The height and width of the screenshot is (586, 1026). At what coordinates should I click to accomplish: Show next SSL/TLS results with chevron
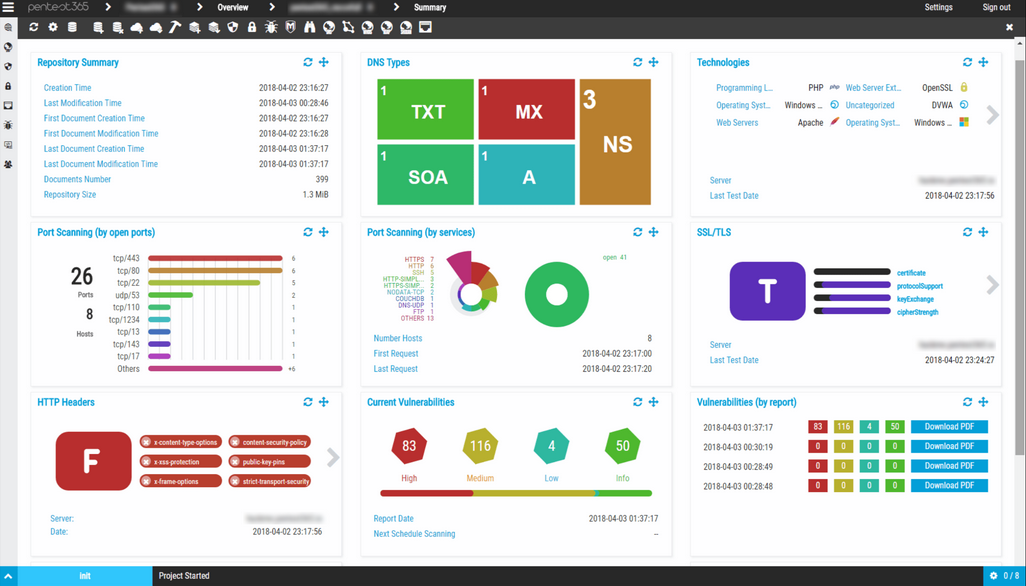tap(992, 285)
